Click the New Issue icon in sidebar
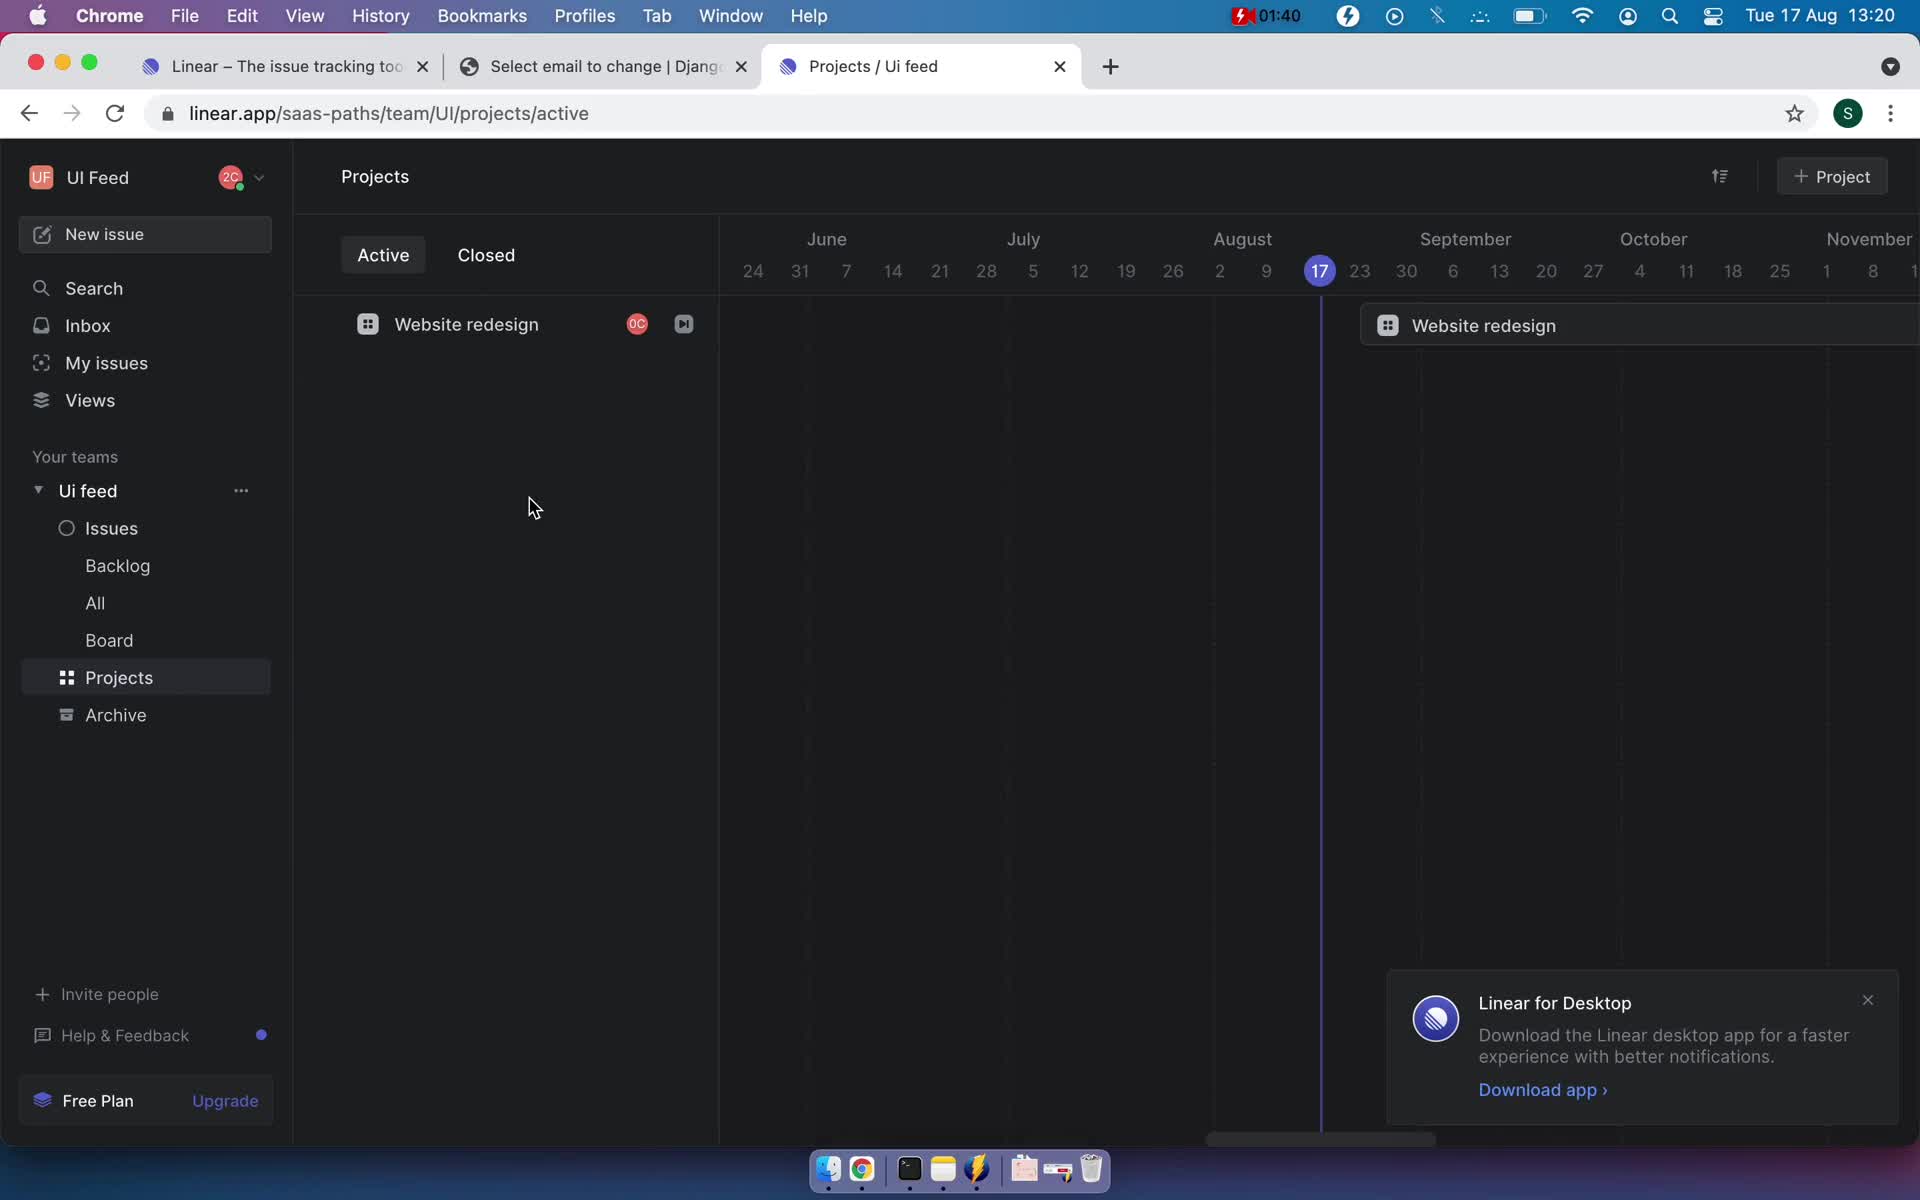 (43, 234)
